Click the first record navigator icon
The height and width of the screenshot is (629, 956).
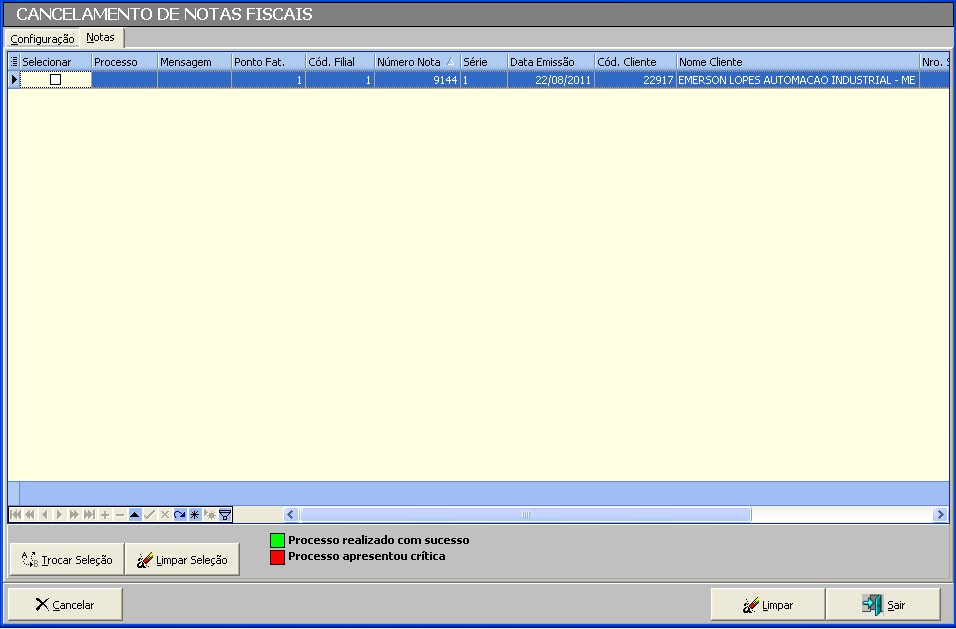15,515
